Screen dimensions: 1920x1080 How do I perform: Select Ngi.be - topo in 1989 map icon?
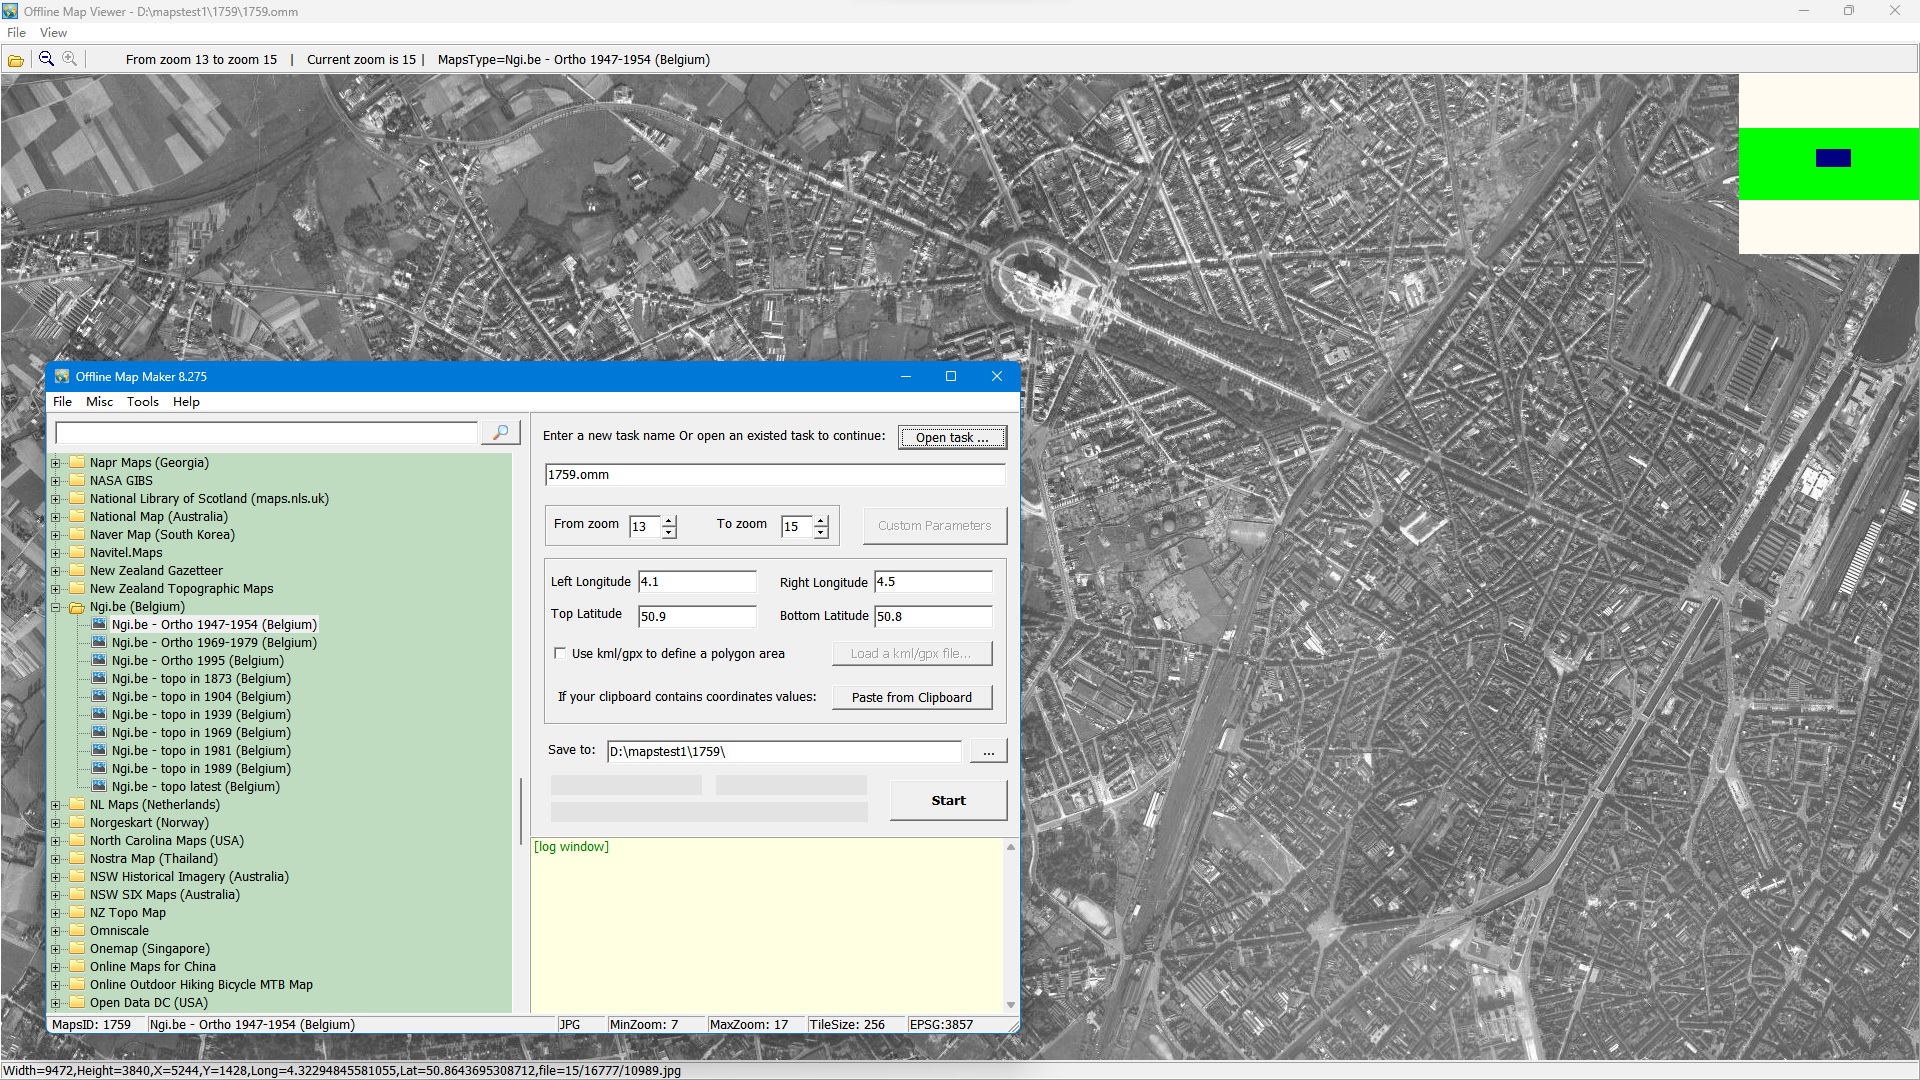[x=99, y=768]
